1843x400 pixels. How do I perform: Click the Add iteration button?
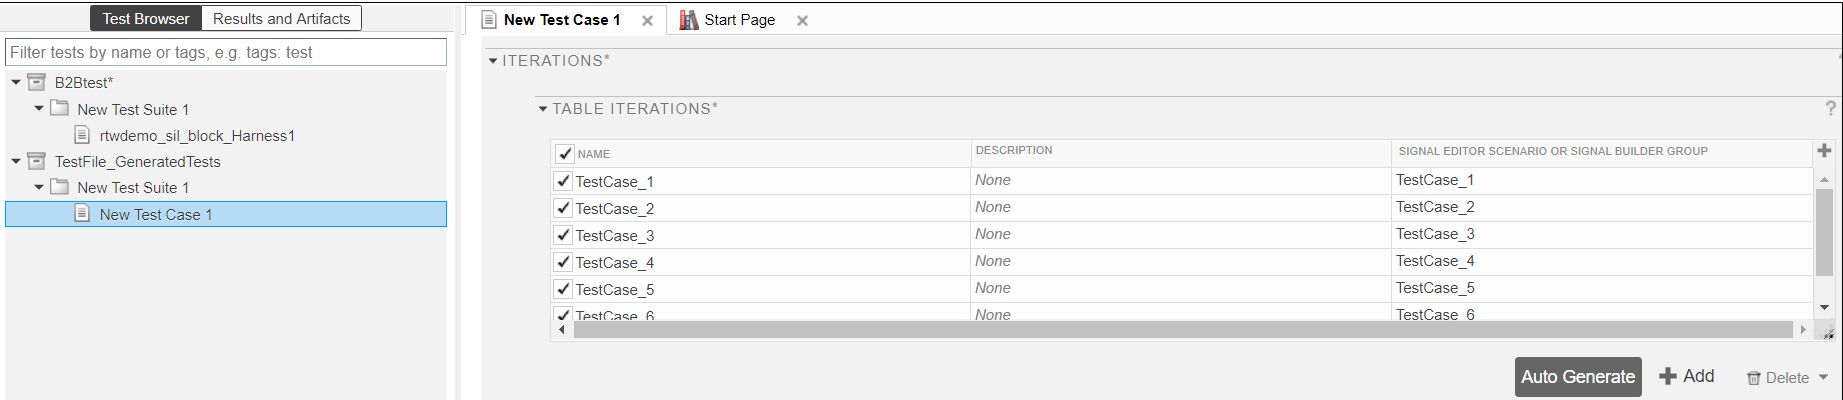(x=1687, y=376)
